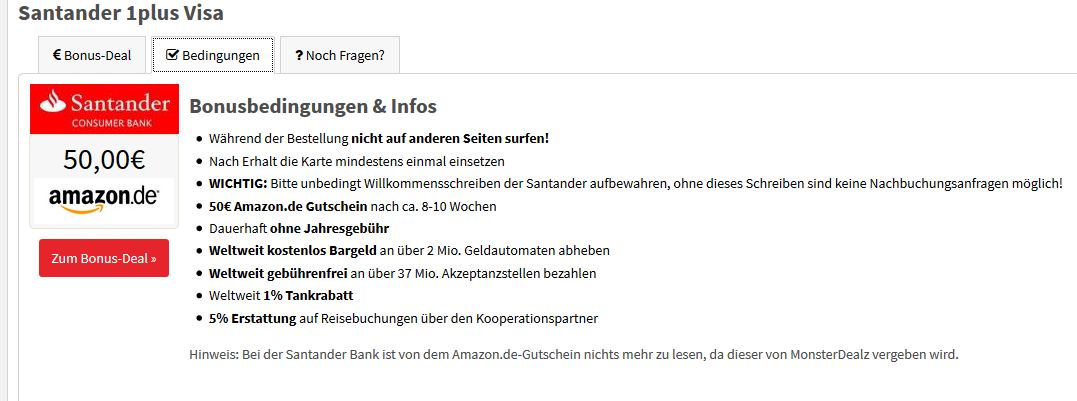1077x401 pixels.
Task: Click the checkmark icon on the Bedingungen tab
Action: [x=172, y=55]
